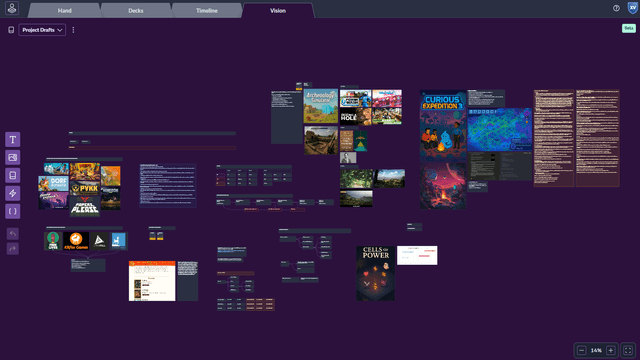The width and height of the screenshot is (640, 360).
Task: Select the PVKK image
Action: 85,189
